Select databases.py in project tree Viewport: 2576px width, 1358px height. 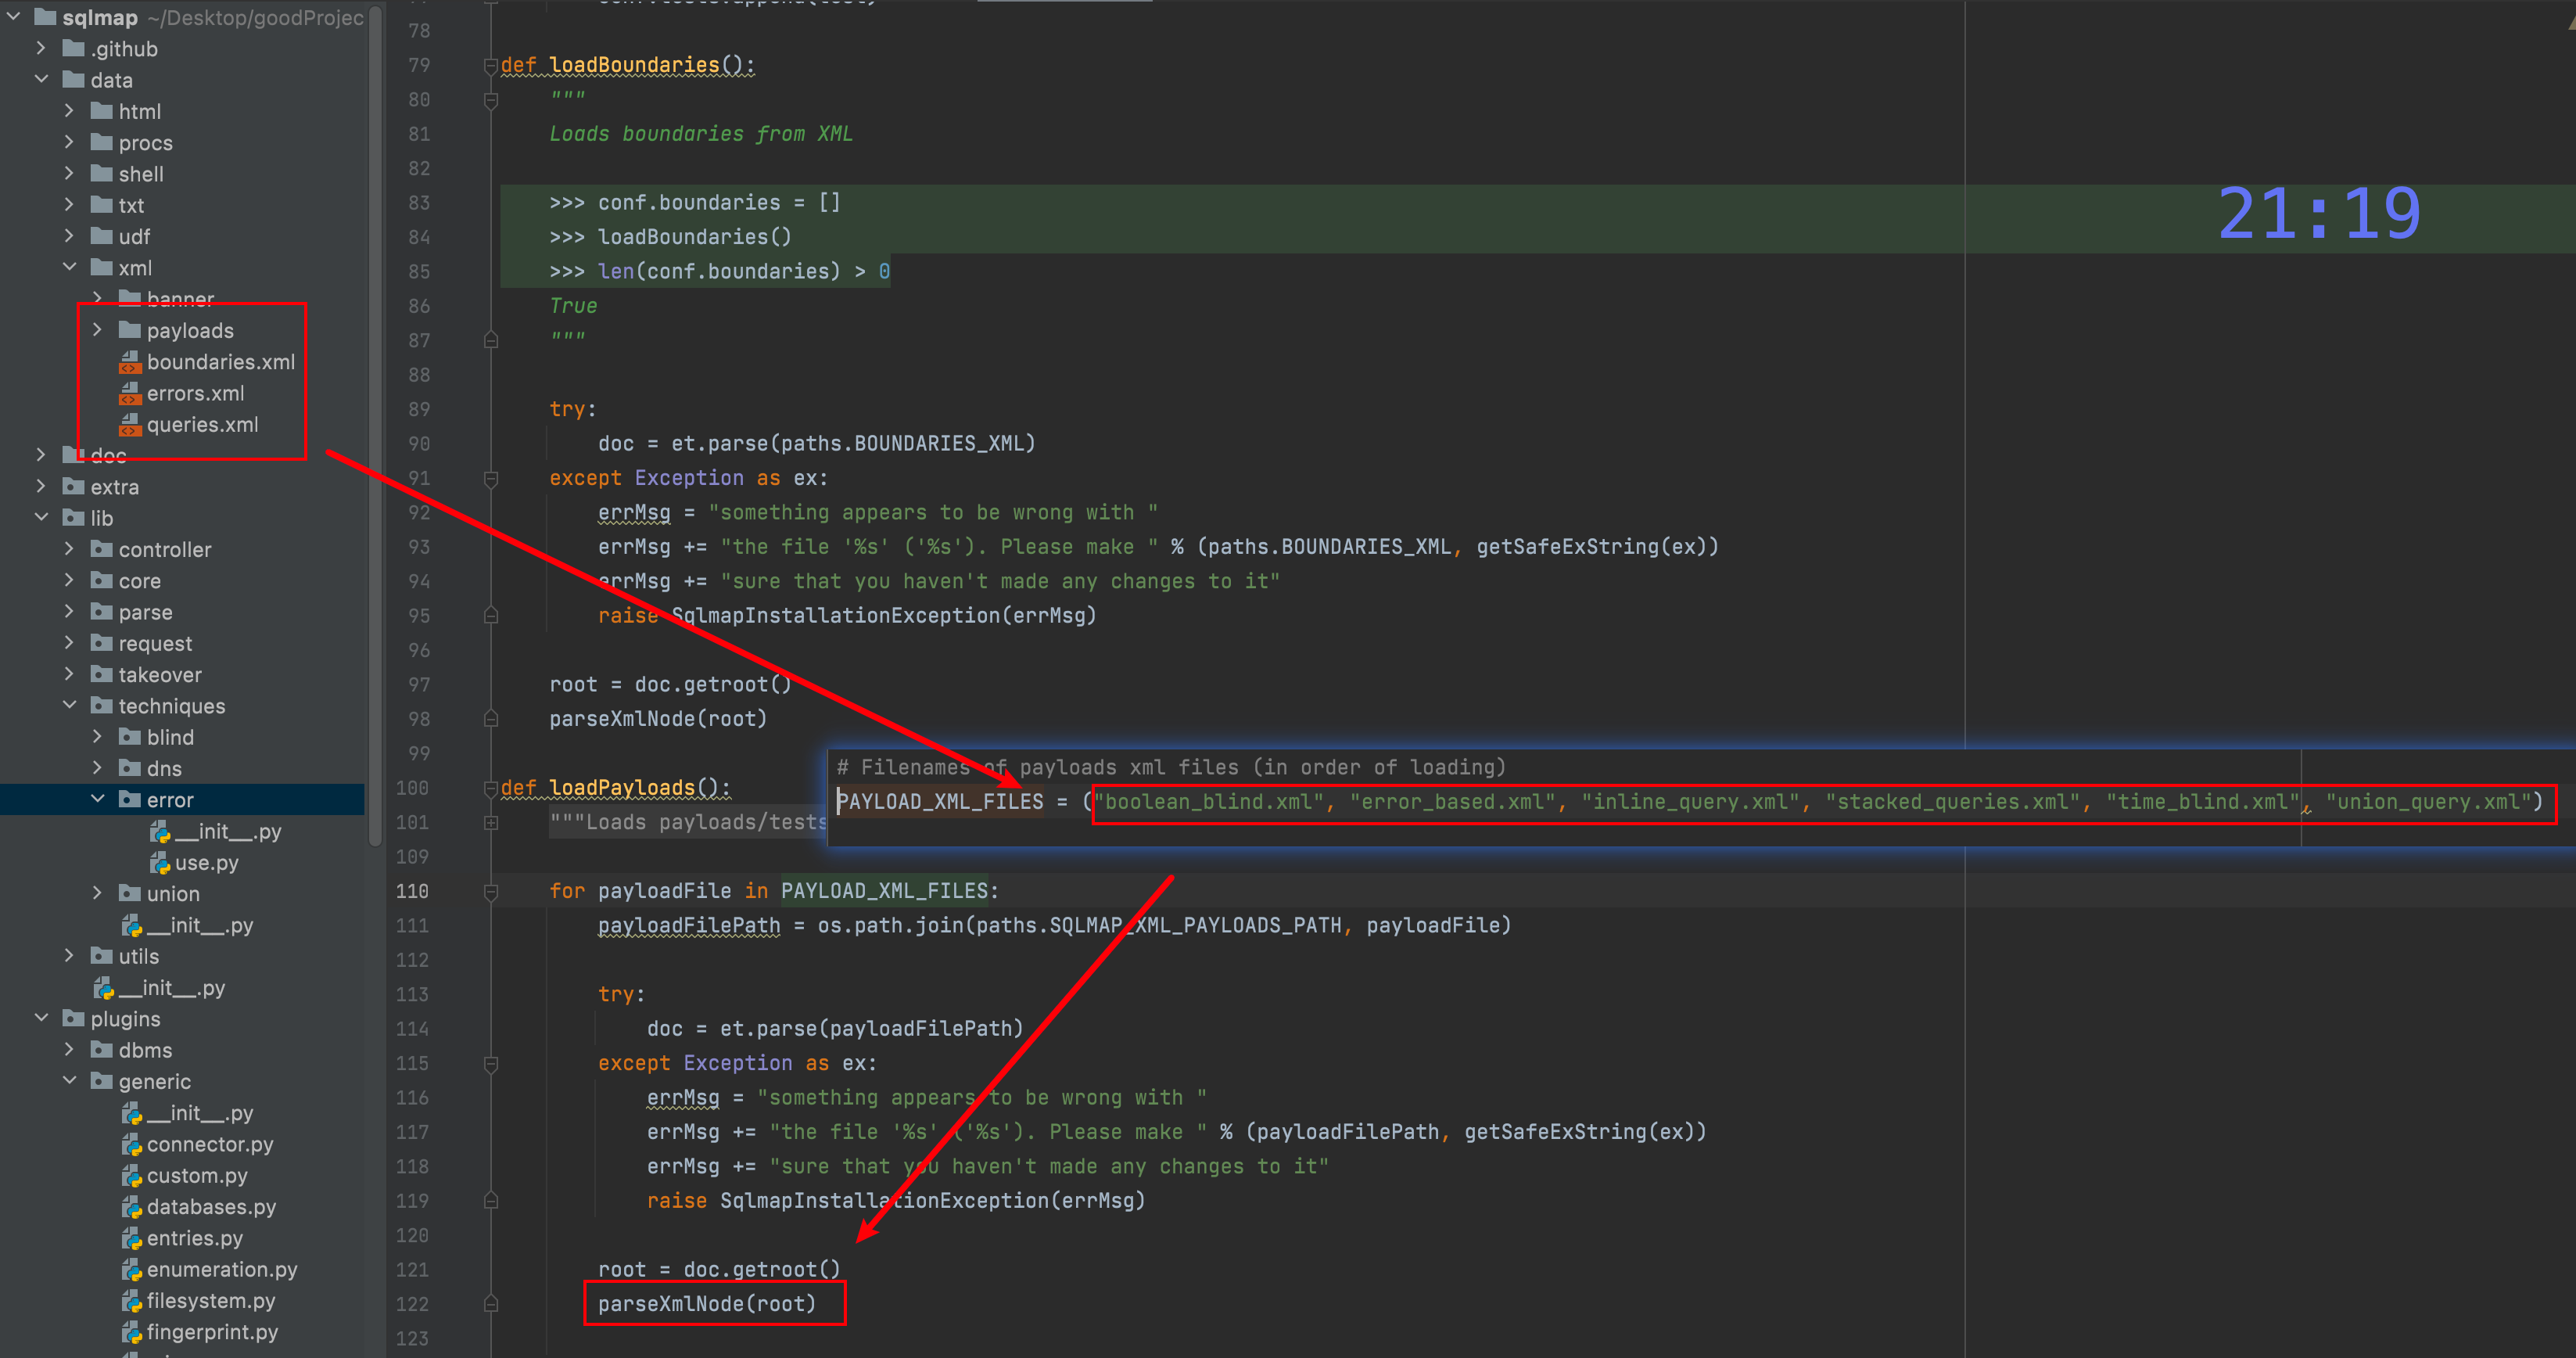pyautogui.click(x=211, y=1207)
